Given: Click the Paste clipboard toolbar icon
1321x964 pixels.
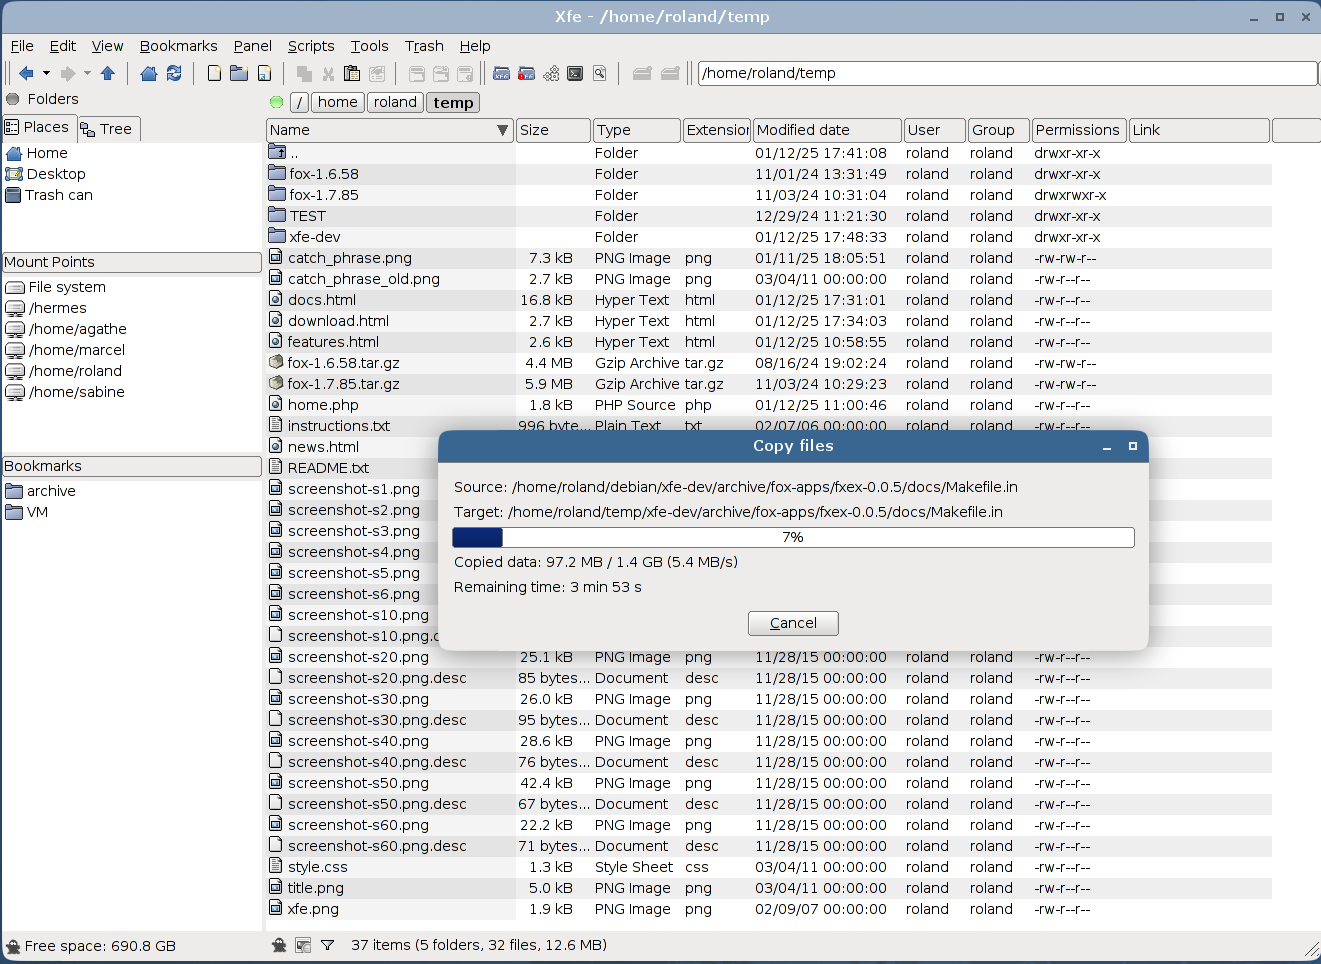Looking at the screenshot, I should 352,73.
